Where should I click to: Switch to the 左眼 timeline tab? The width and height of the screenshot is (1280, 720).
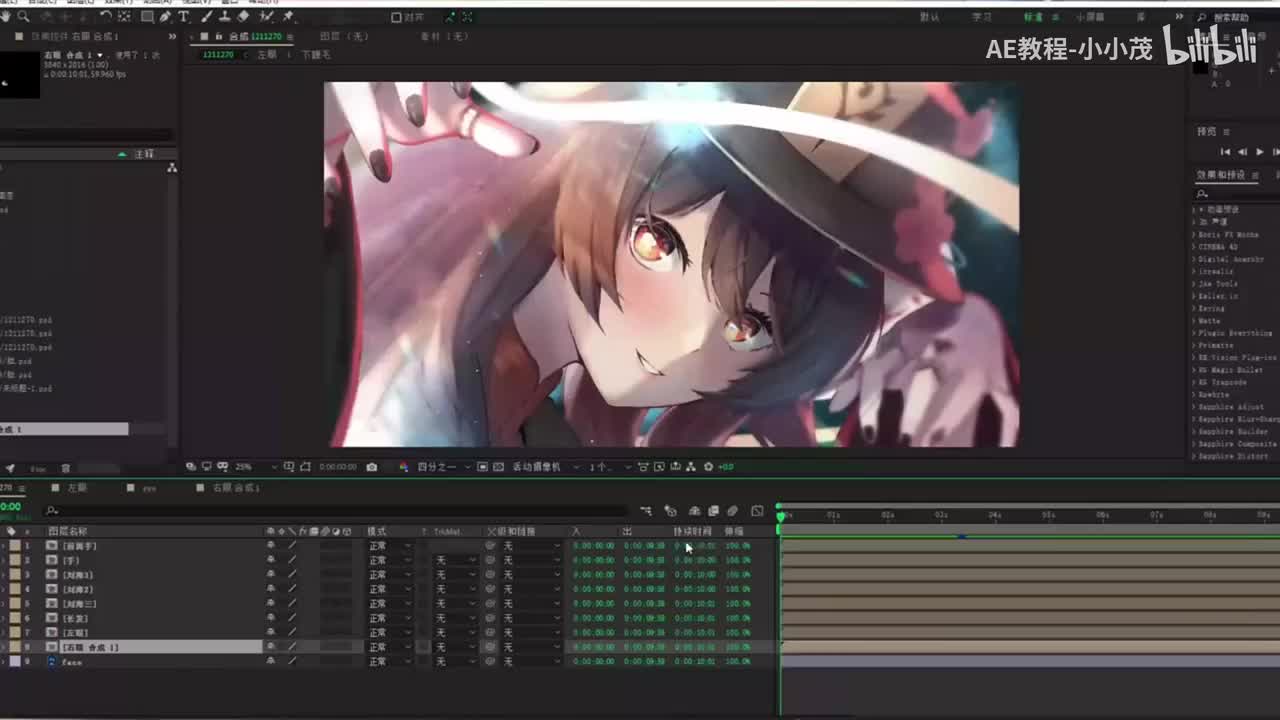[x=77, y=488]
